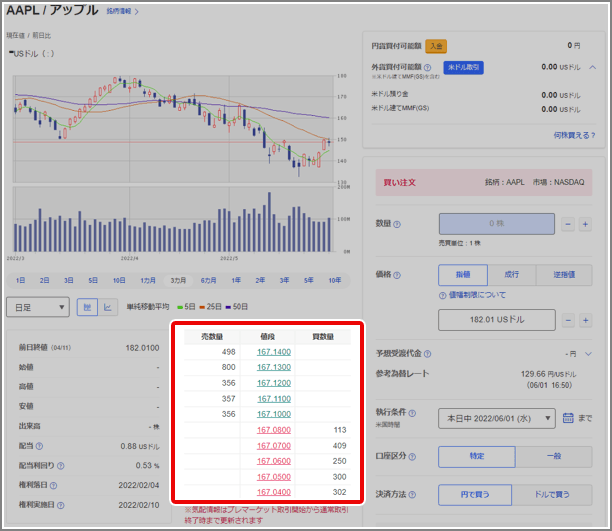Open help icon beside 権利落日
612x531 pixels.
pos(53,485)
